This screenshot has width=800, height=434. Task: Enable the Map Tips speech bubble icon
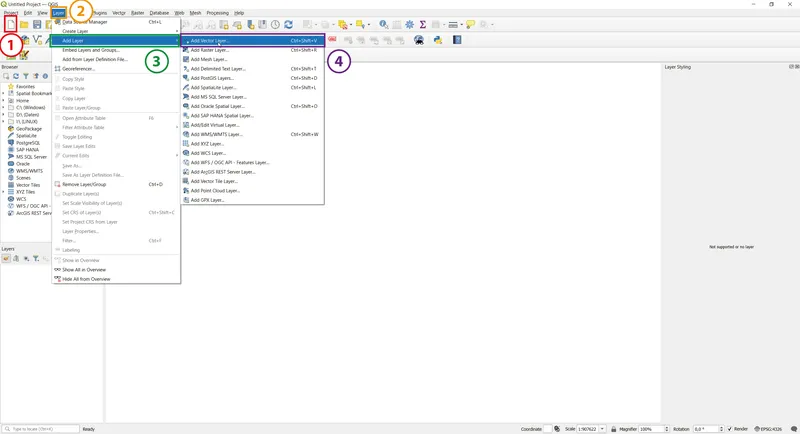pyautogui.click(x=470, y=24)
